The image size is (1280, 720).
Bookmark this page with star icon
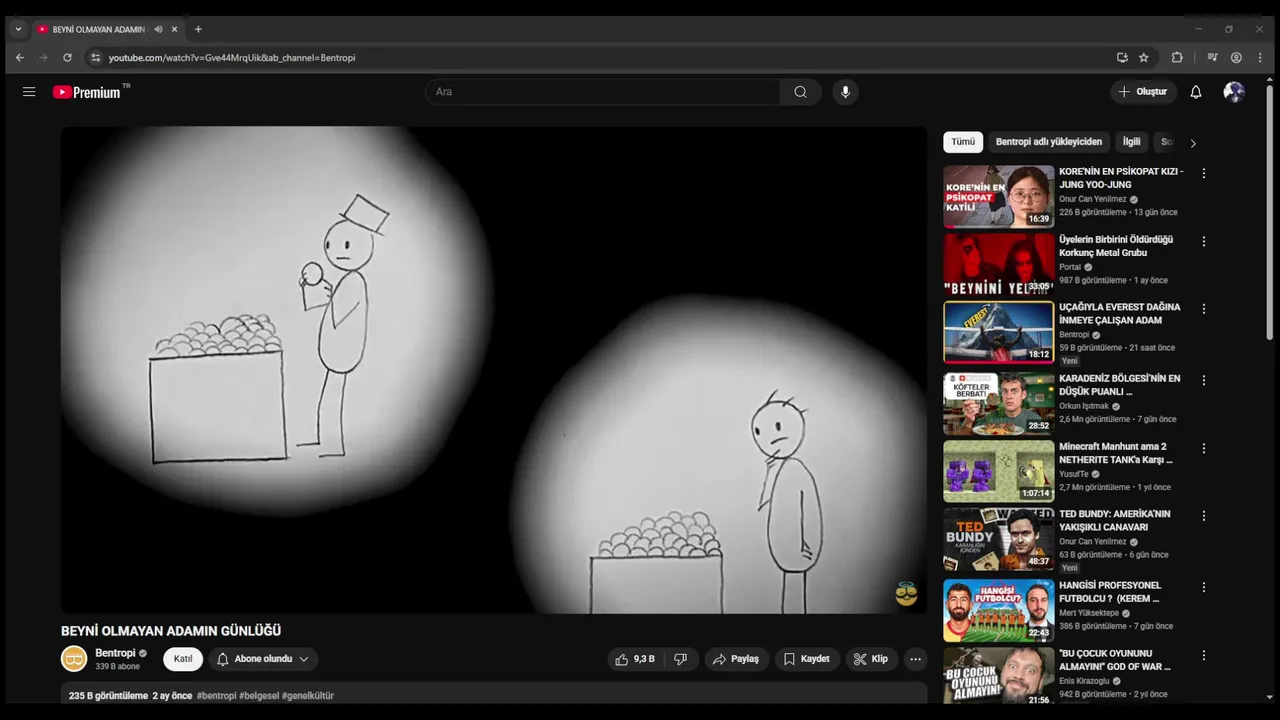coord(1144,58)
